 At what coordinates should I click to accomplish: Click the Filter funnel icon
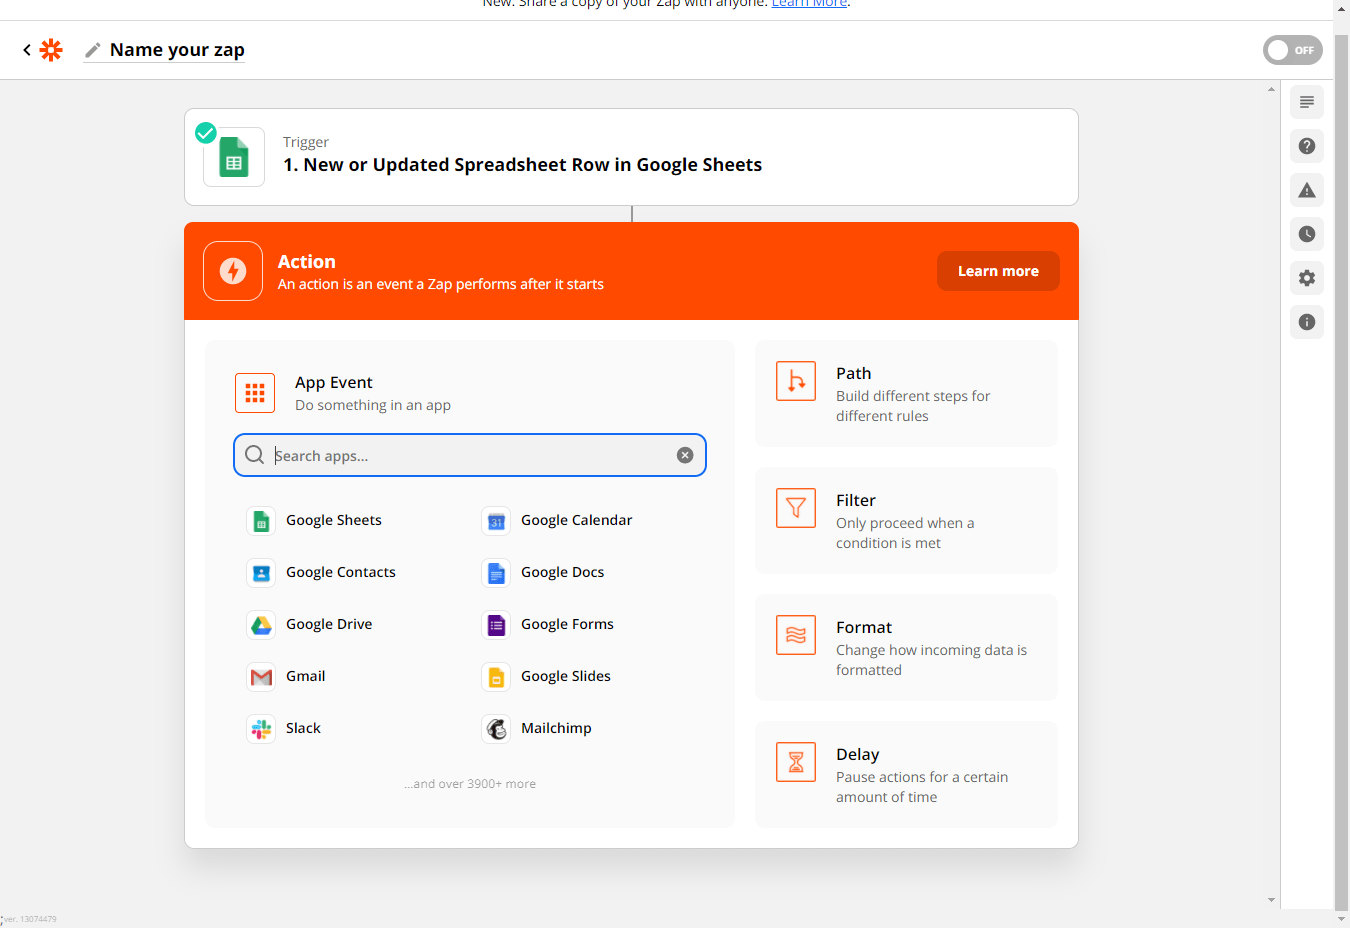(x=796, y=508)
